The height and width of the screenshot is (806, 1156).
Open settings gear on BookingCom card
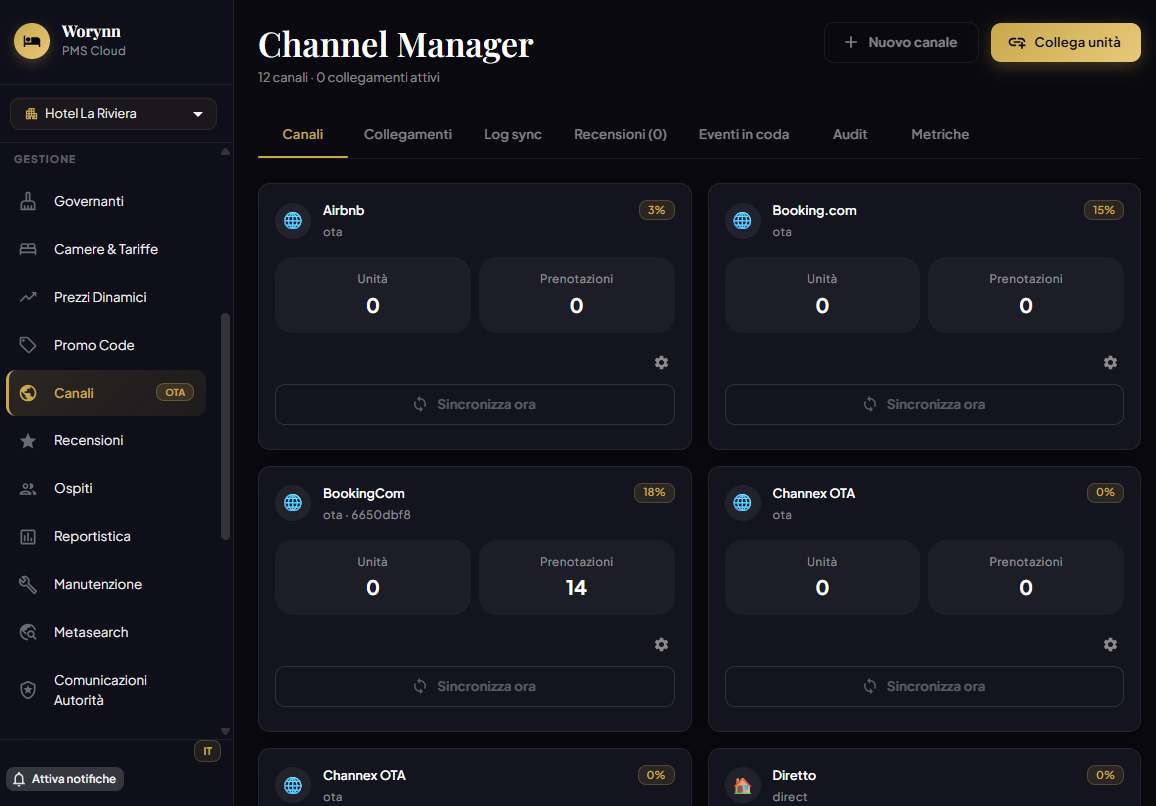(661, 645)
